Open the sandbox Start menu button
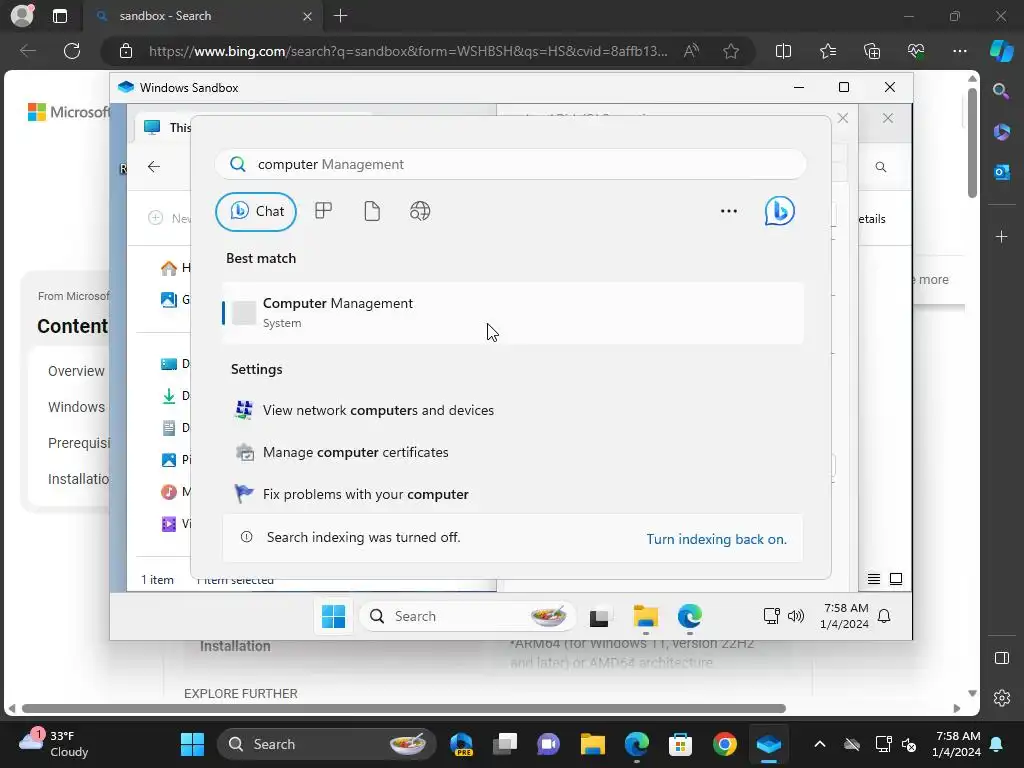 point(333,616)
